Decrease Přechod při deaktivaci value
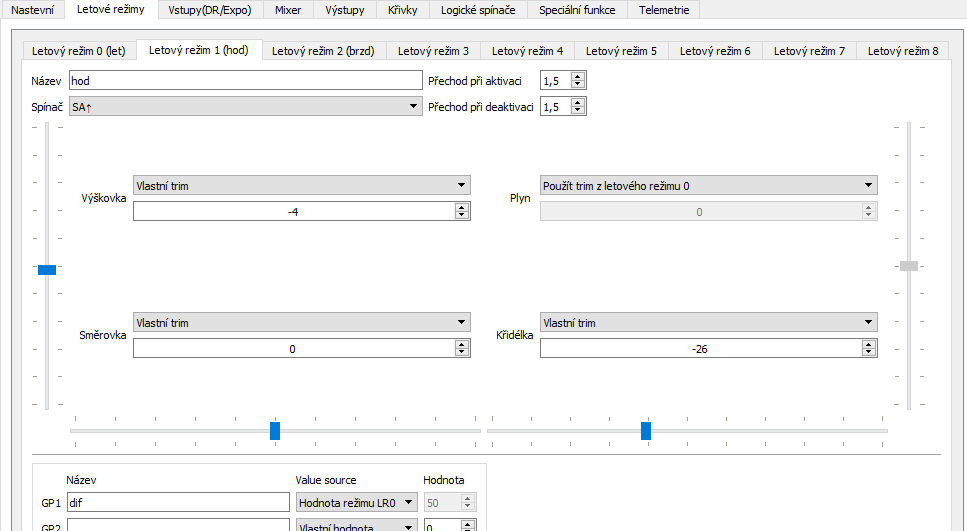Image resolution: width=967 pixels, height=531 pixels. pos(578,110)
